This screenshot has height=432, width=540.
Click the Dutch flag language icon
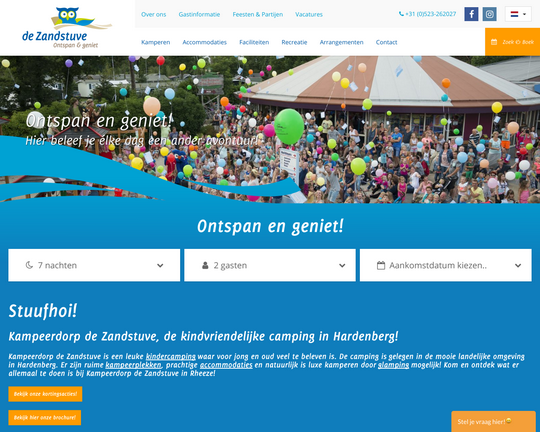514,14
